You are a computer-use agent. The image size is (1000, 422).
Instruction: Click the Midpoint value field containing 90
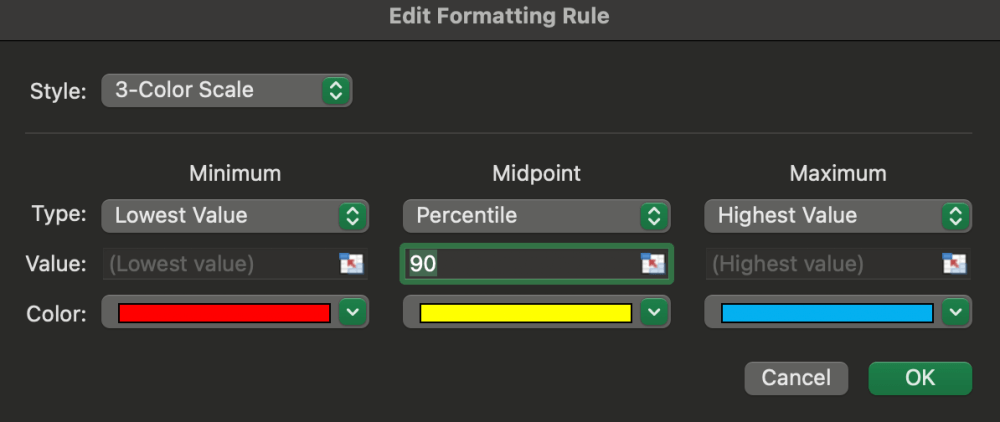point(520,264)
